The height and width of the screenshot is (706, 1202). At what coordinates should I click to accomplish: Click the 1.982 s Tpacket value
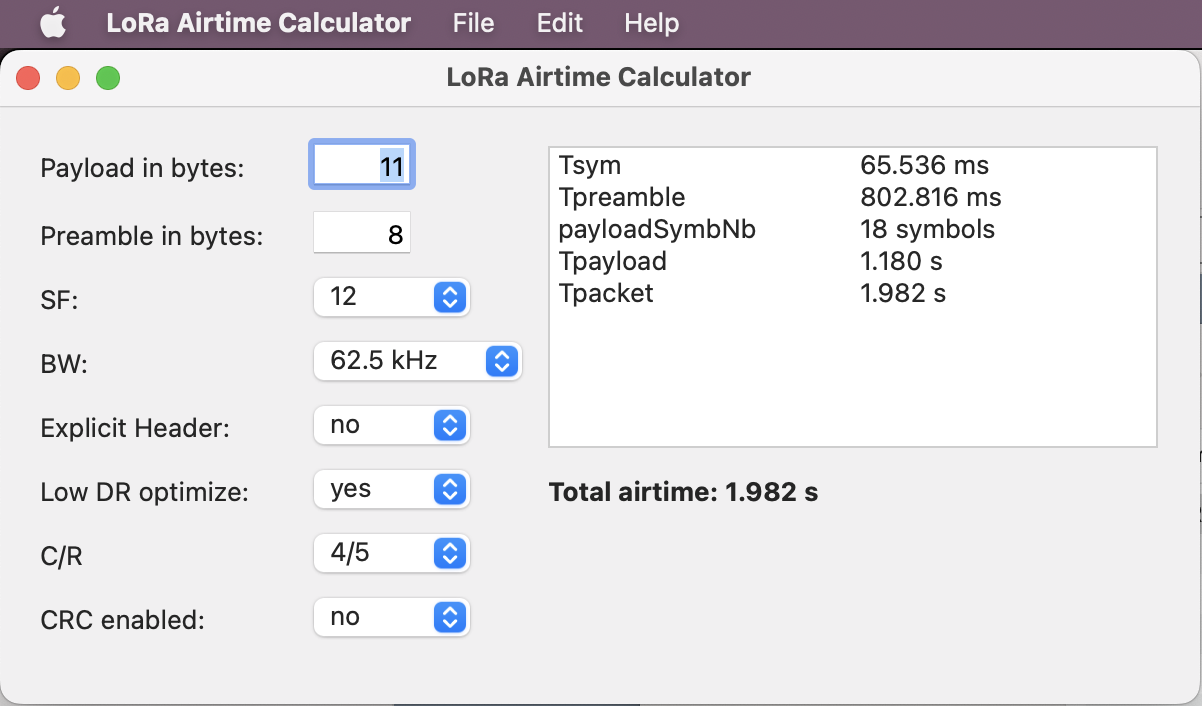903,293
